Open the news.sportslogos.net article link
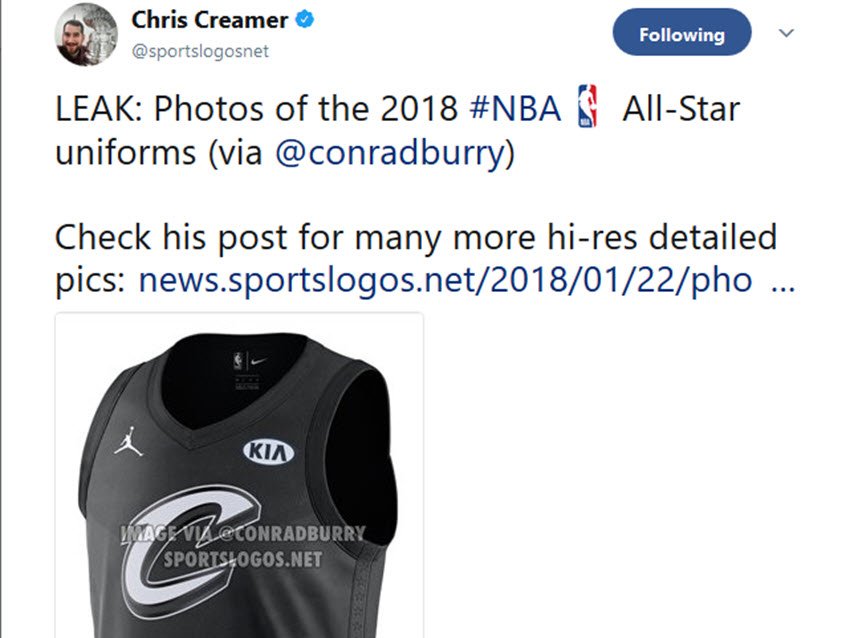This screenshot has height=638, width=850. [445, 281]
